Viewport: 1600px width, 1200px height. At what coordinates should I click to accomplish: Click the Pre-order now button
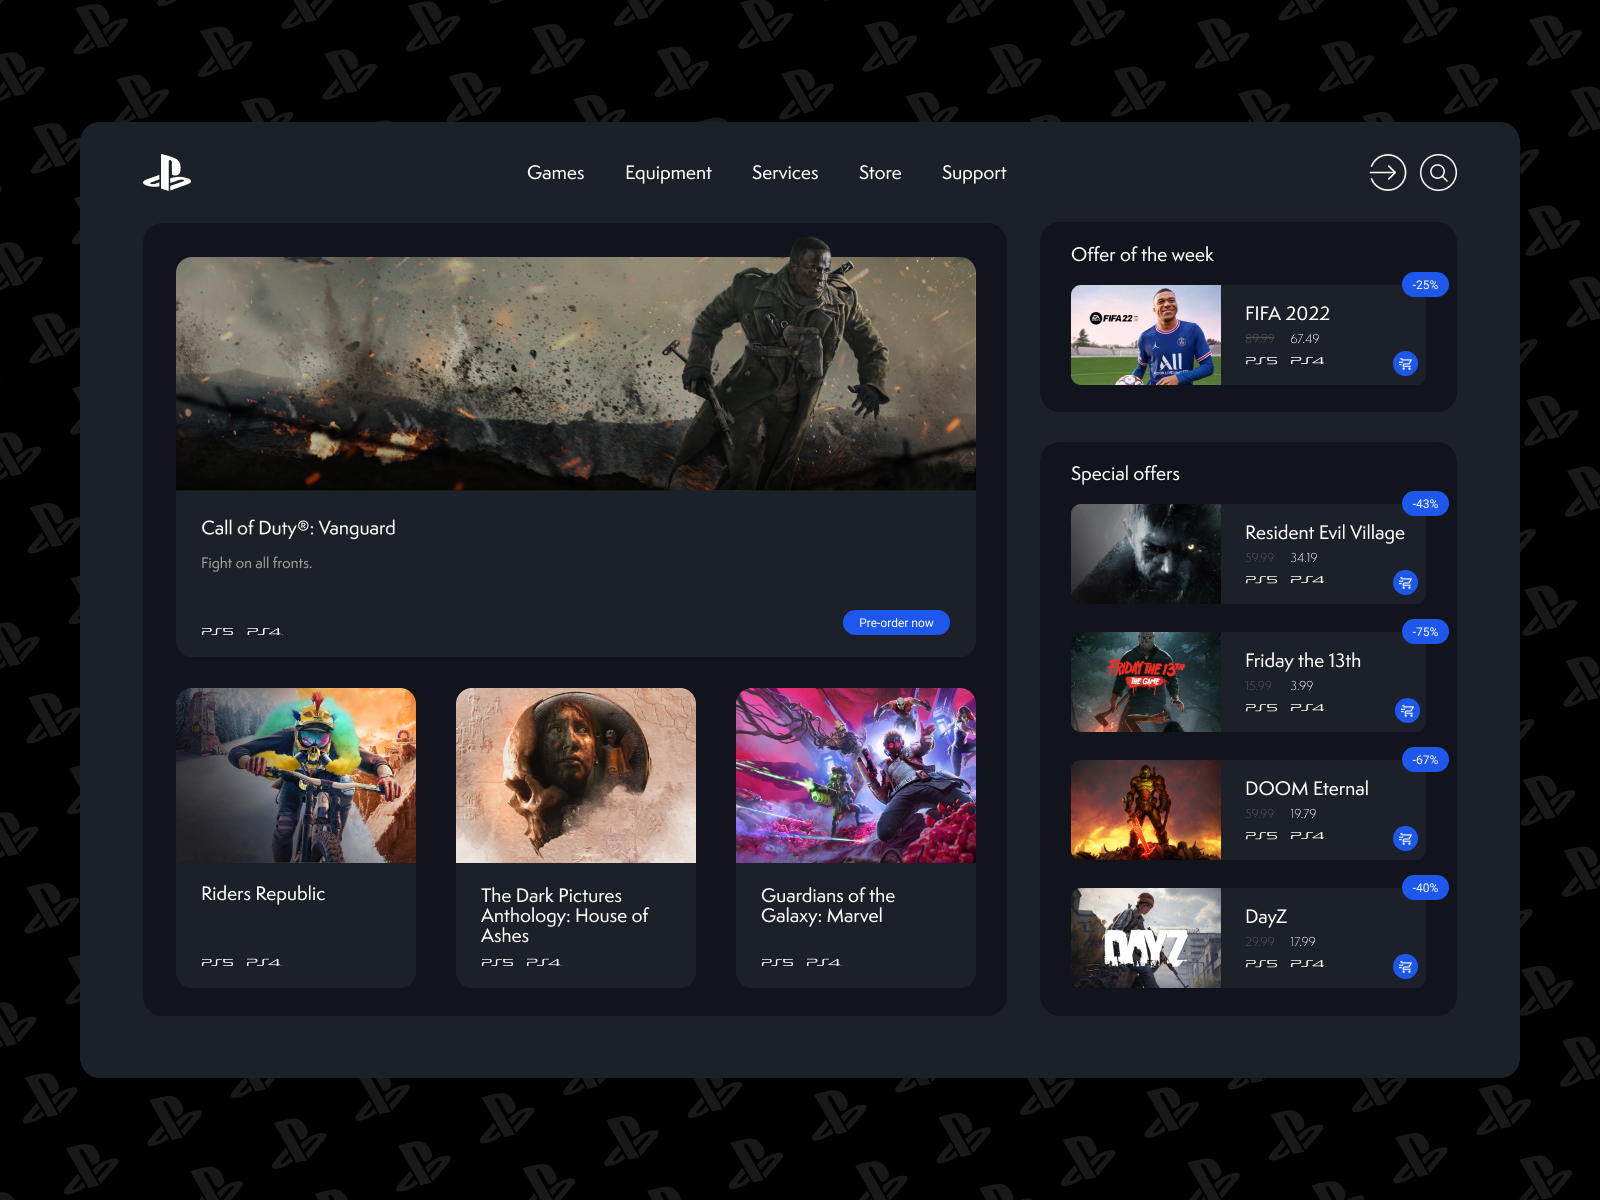[x=896, y=623]
